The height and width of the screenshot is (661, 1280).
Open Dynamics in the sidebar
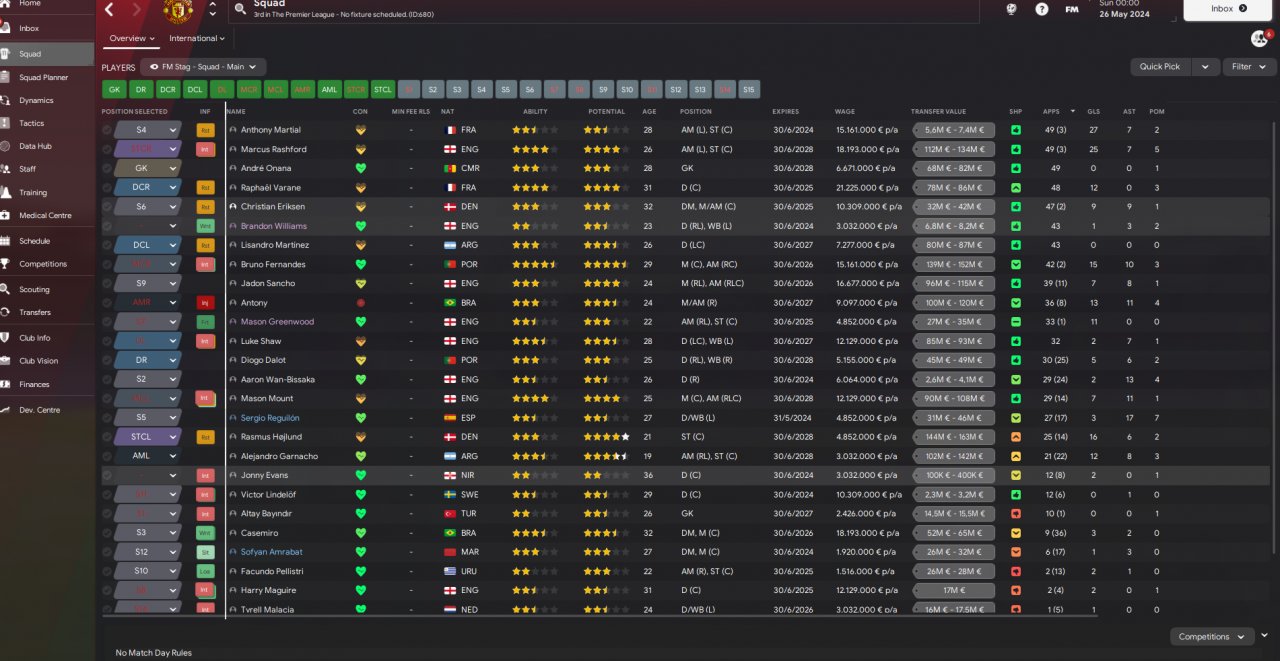coord(47,100)
